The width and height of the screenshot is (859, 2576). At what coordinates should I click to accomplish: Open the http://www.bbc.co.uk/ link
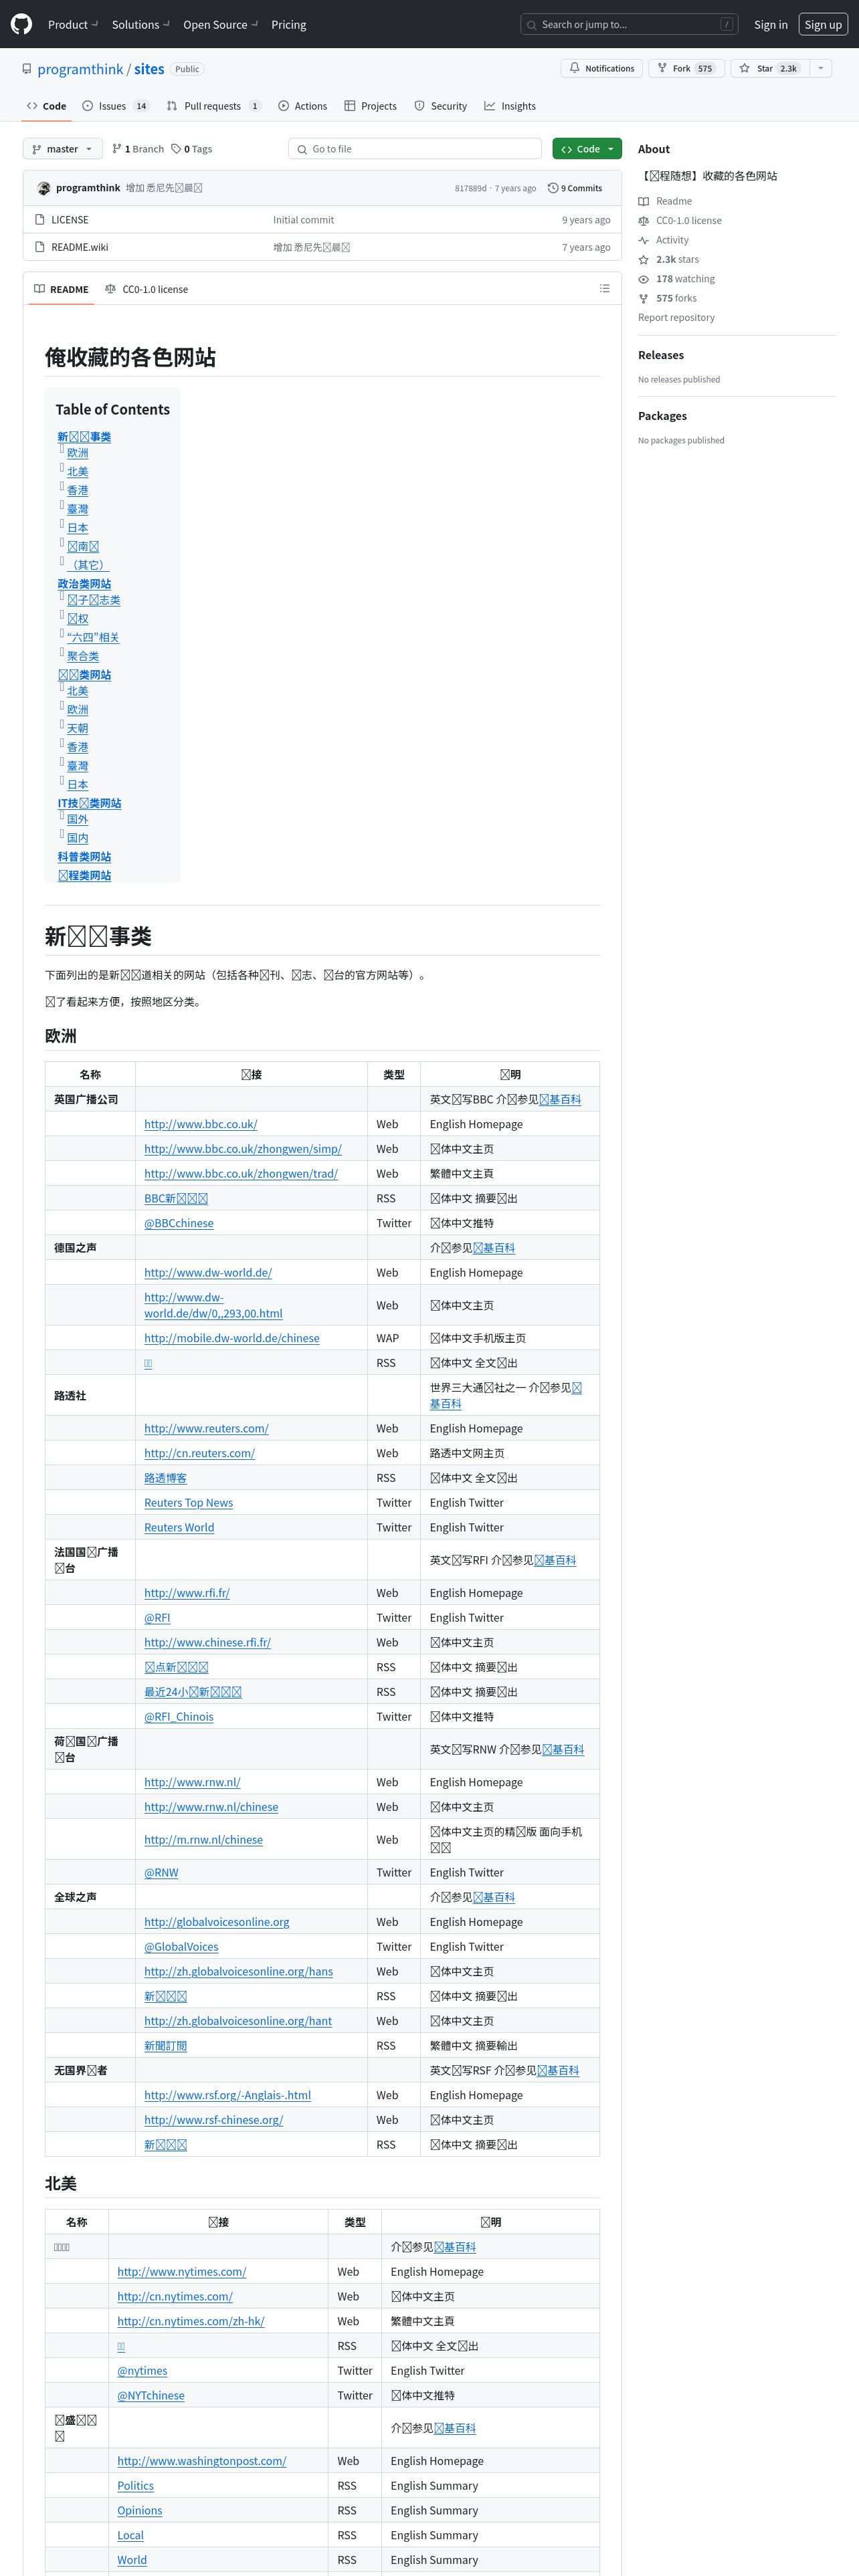(200, 1124)
